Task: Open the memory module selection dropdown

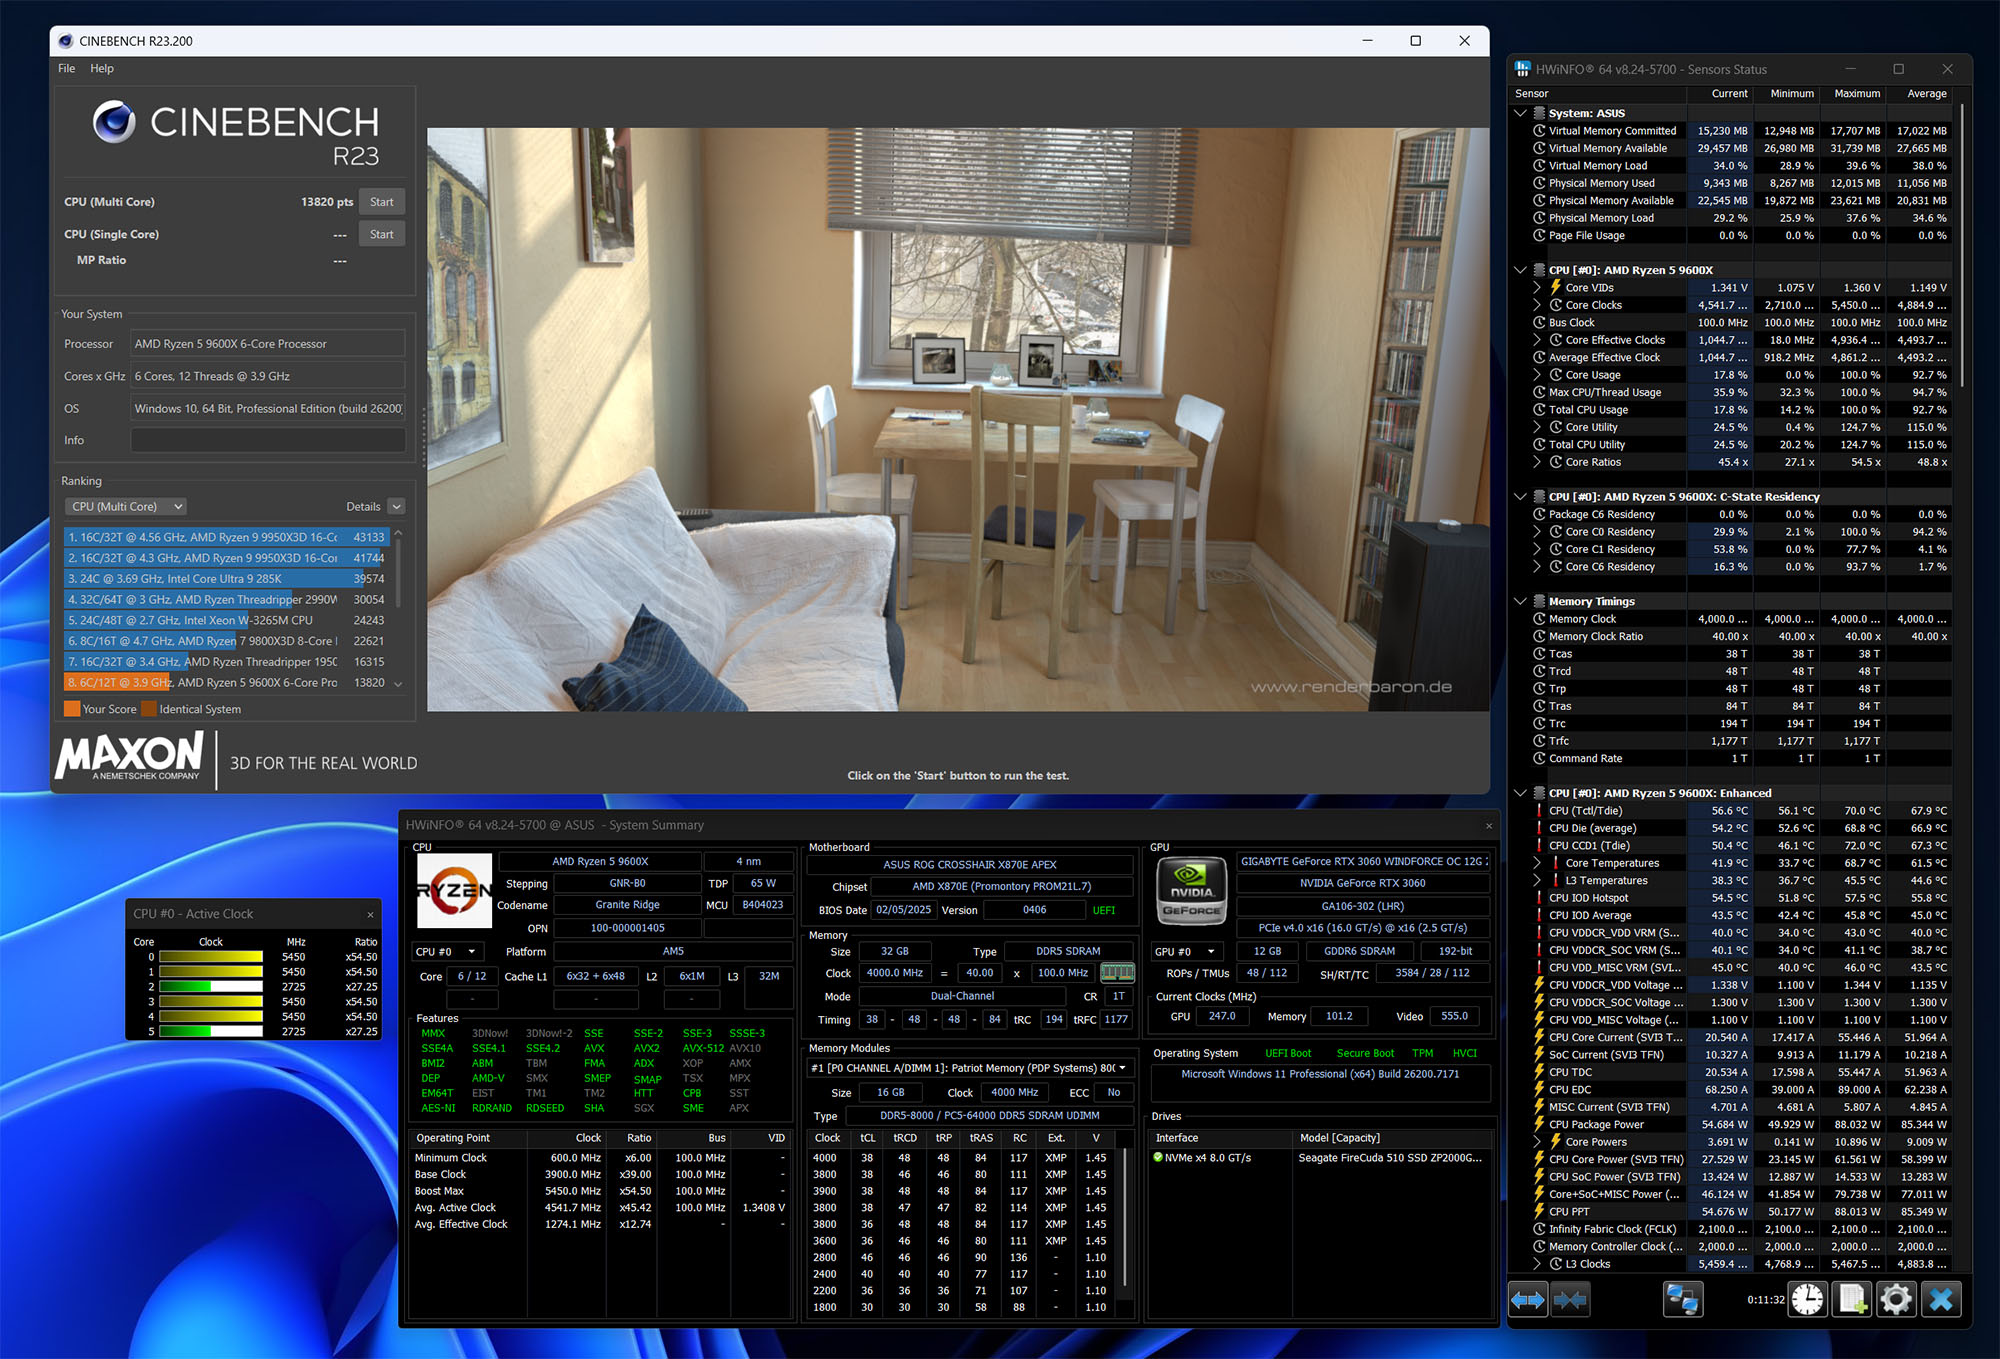Action: pos(970,1068)
